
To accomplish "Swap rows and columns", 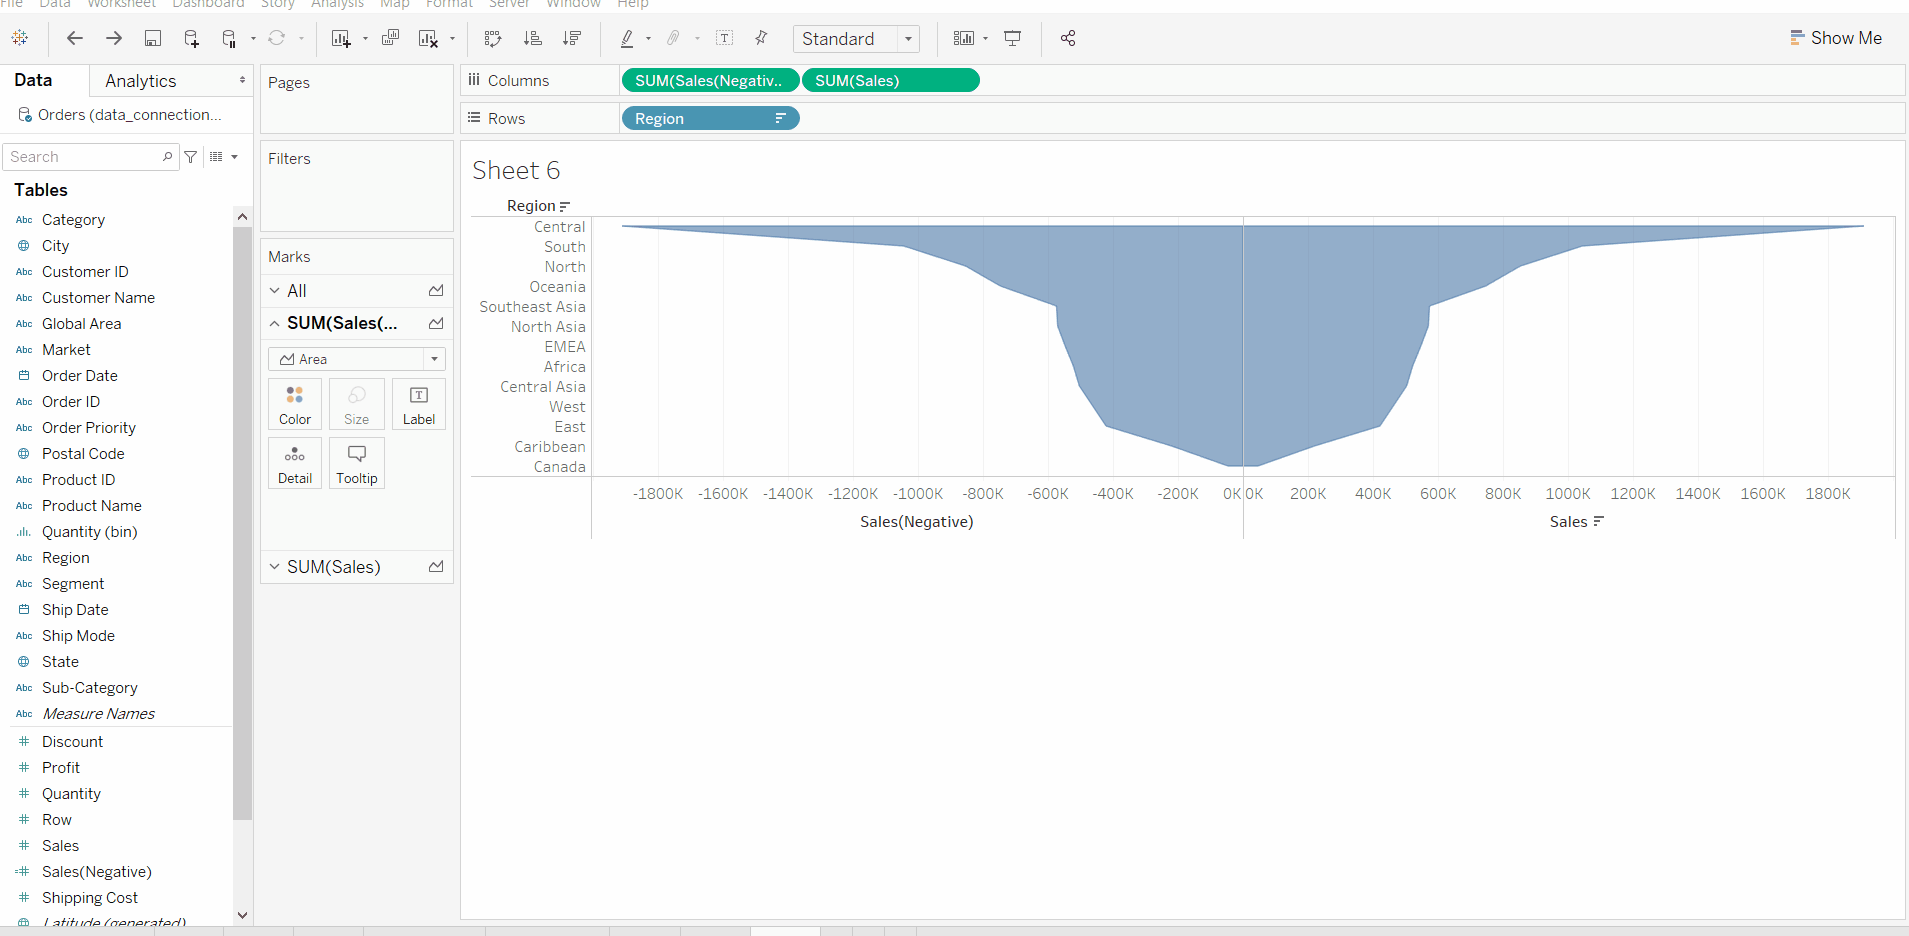I will pos(493,38).
